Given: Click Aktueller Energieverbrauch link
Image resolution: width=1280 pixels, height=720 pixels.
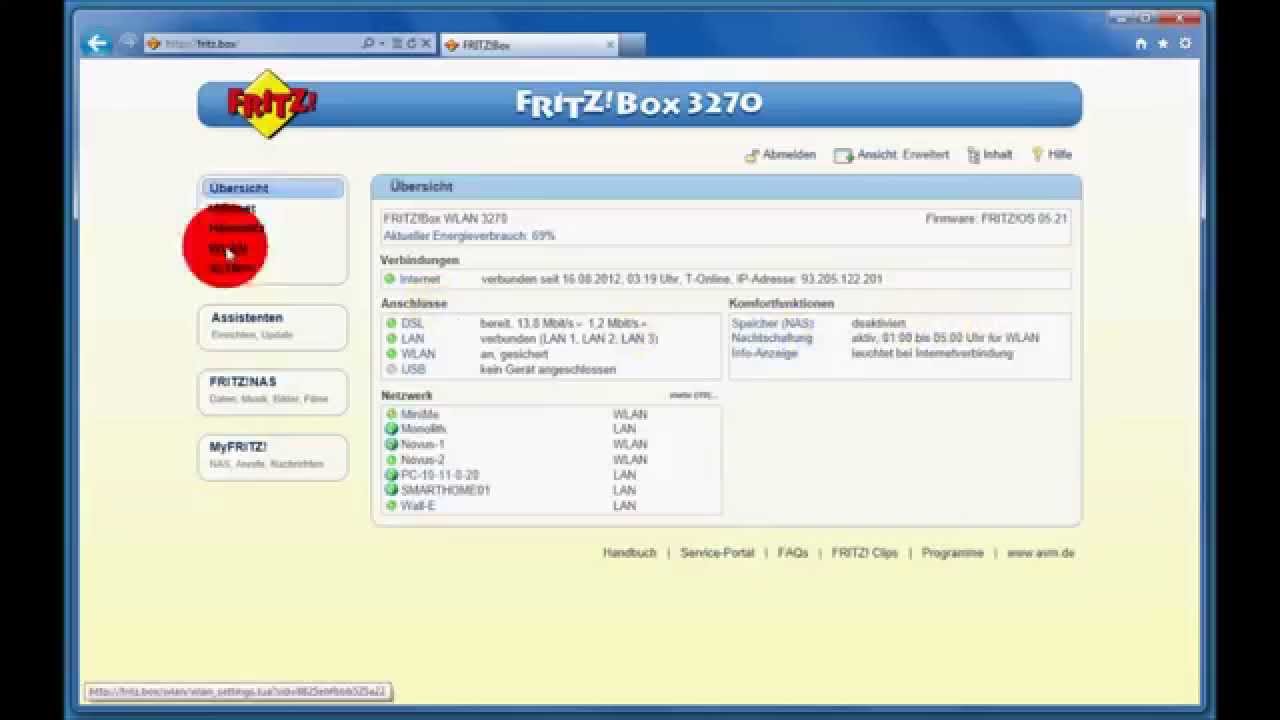Looking at the screenshot, I should tap(469, 236).
